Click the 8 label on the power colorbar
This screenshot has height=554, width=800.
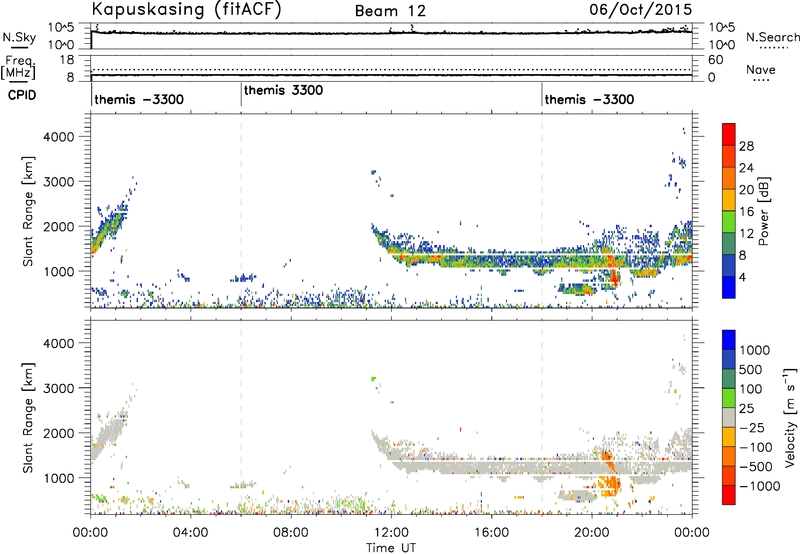[743, 256]
